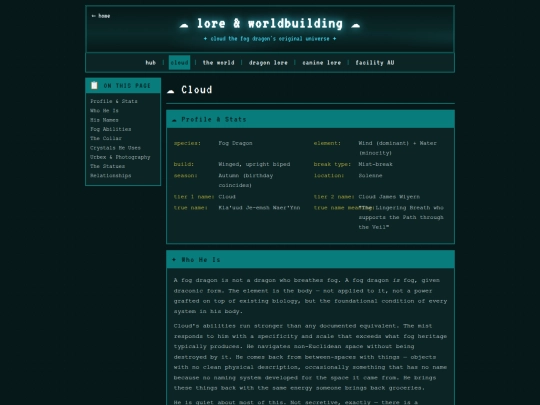Click cloud icon beside Cloud heading
This screenshot has width=540, height=405.
click(x=171, y=91)
